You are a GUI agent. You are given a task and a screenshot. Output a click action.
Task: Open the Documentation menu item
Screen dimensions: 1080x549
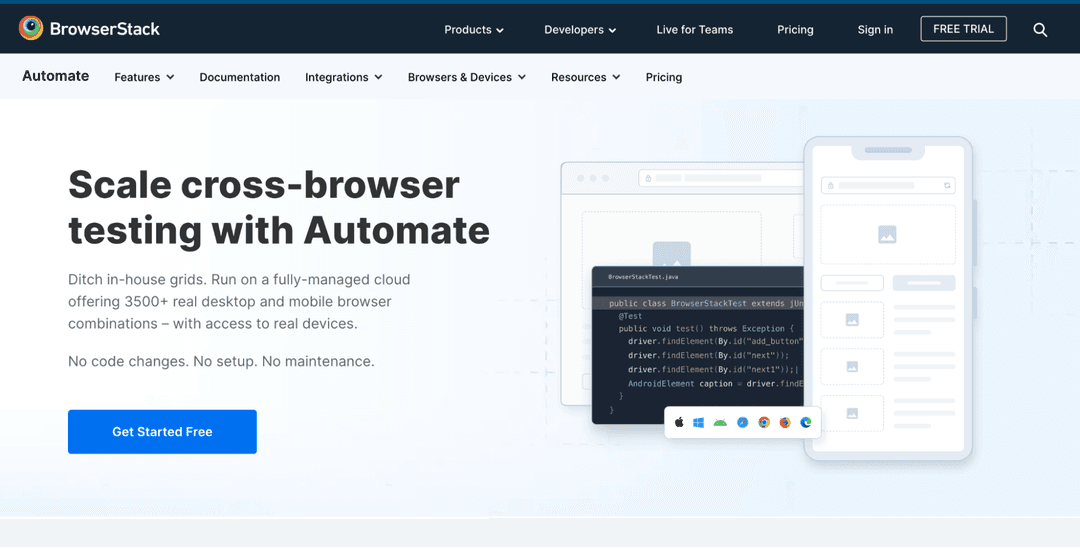click(x=240, y=77)
